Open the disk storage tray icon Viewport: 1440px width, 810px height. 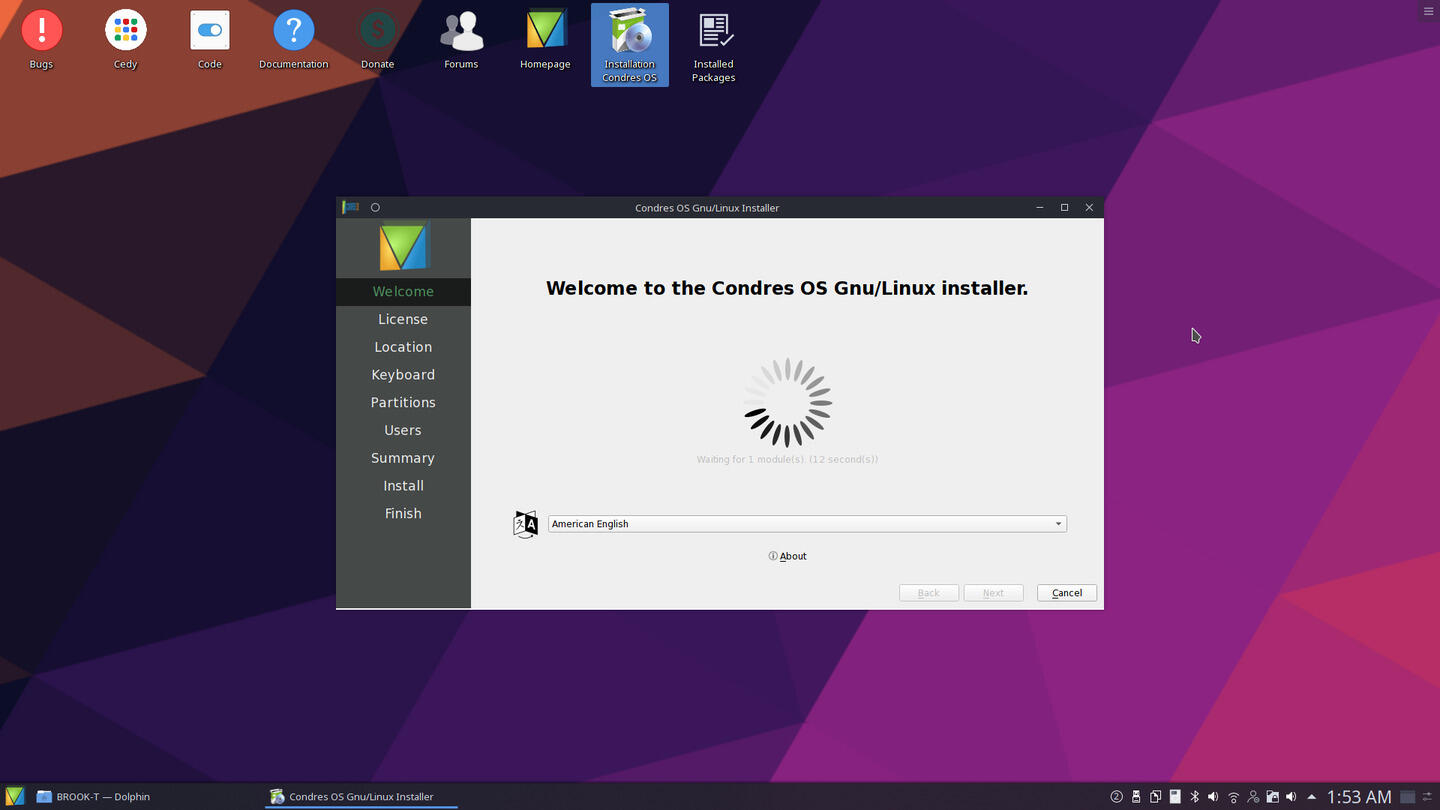[1175, 797]
